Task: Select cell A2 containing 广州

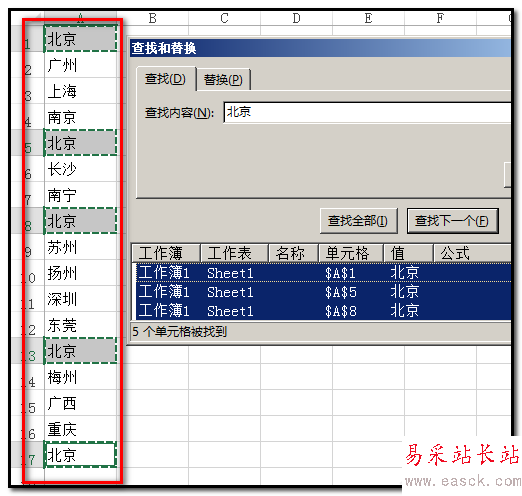Action: pos(80,65)
